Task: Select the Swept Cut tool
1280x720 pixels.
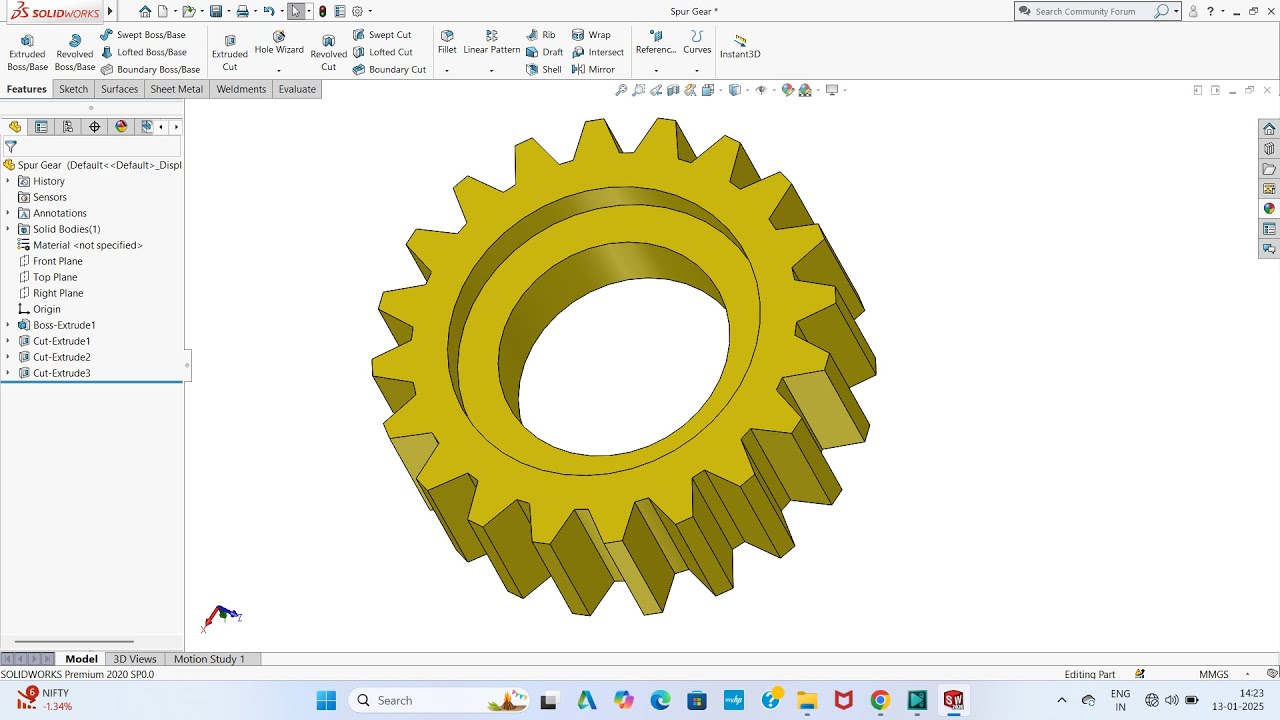Action: (382, 35)
